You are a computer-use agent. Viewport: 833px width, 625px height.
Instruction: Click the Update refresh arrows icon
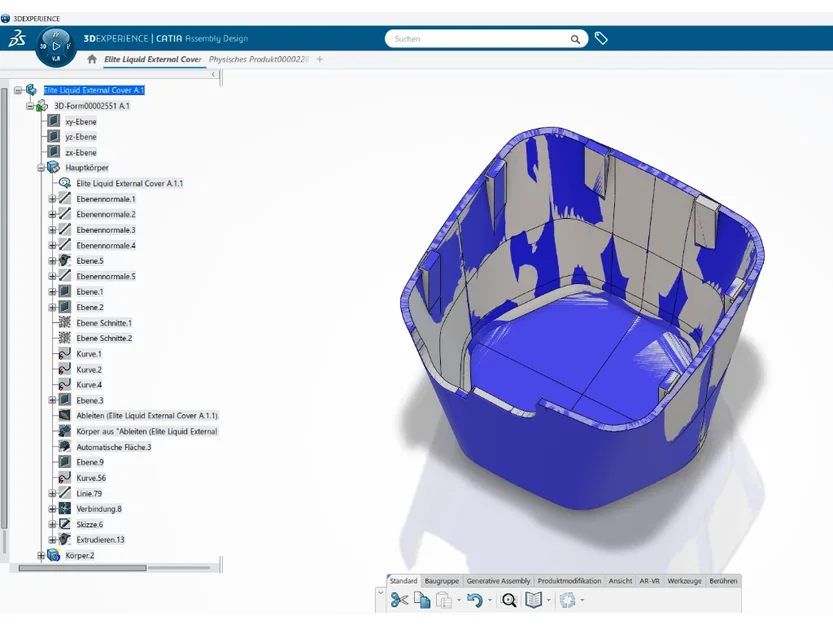[x=567, y=600]
